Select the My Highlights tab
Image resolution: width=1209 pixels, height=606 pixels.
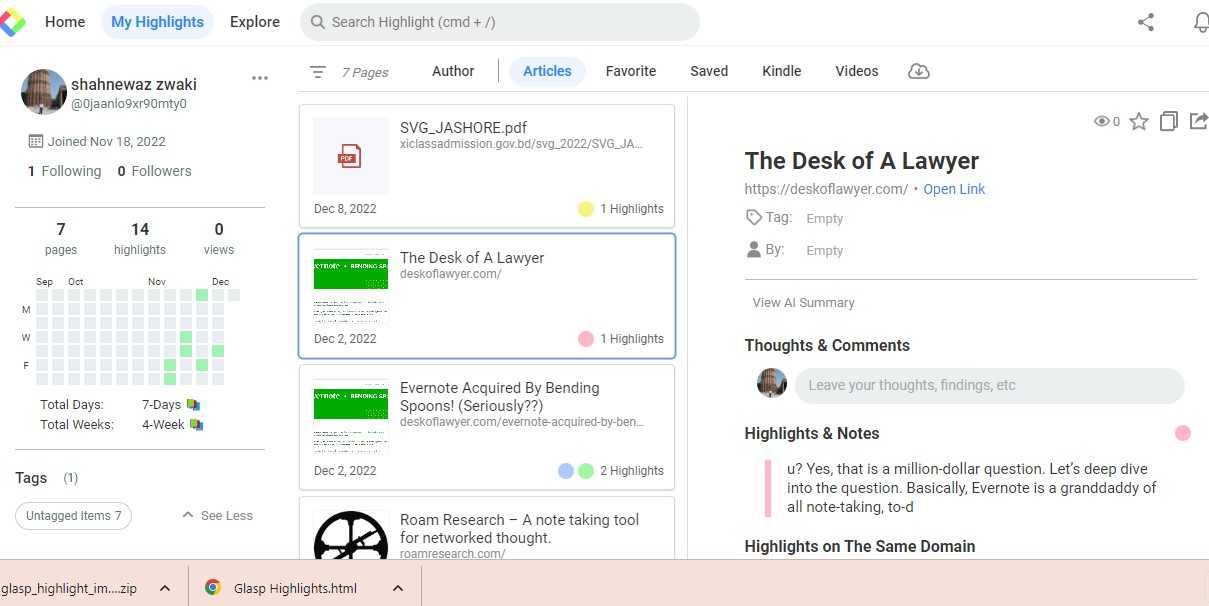(x=157, y=22)
